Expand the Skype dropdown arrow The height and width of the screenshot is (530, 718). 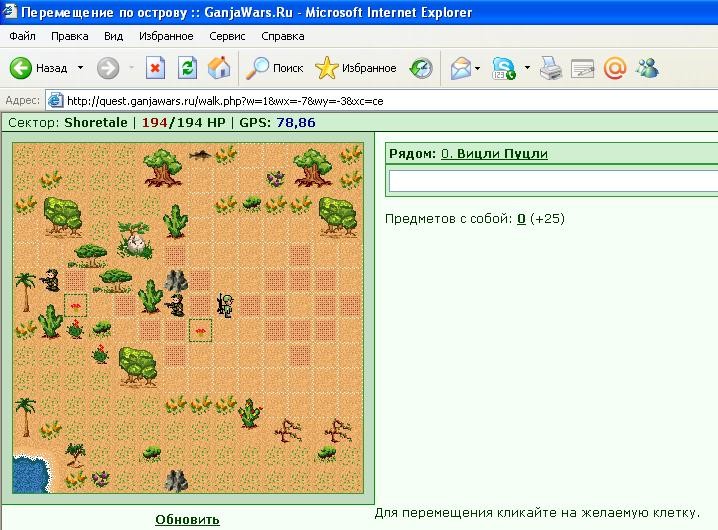[527, 68]
